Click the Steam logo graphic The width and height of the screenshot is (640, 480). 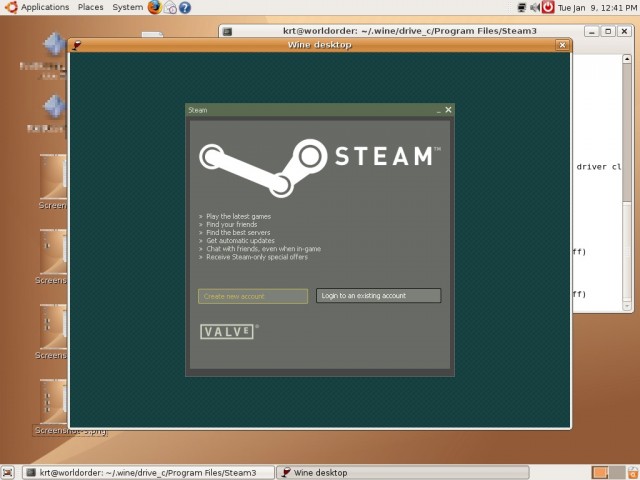320,168
